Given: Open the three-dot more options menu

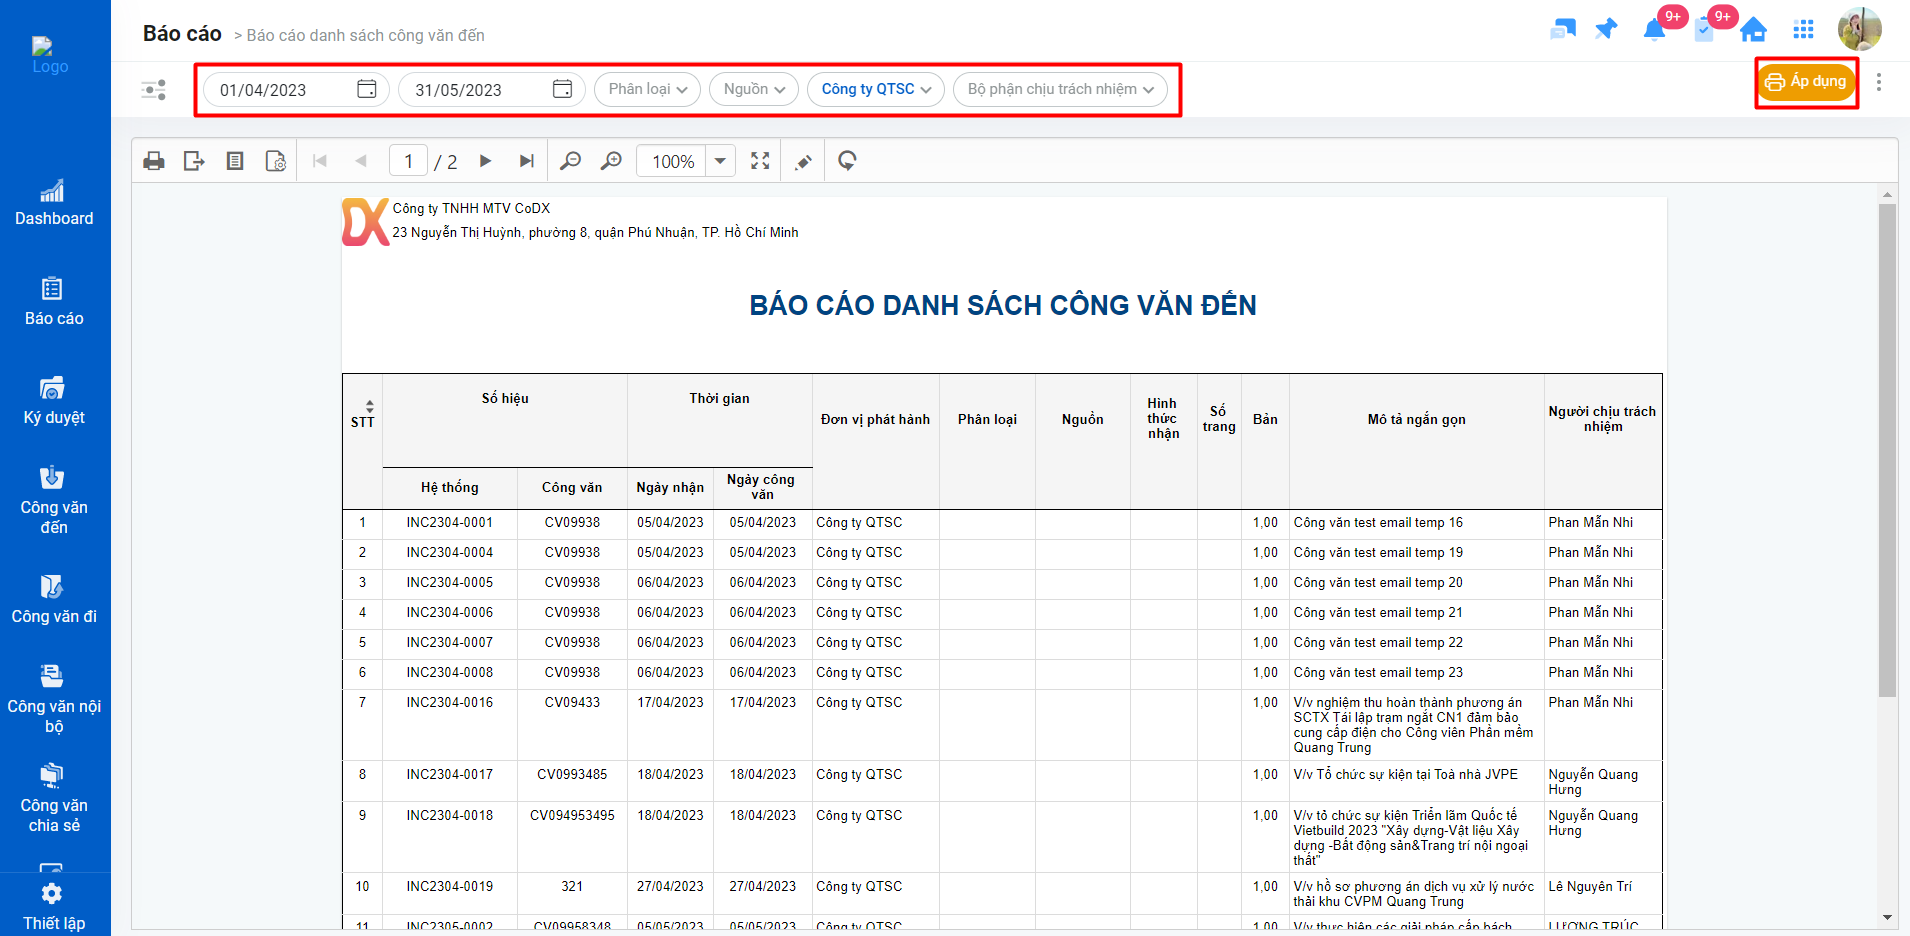Looking at the screenshot, I should [1879, 82].
